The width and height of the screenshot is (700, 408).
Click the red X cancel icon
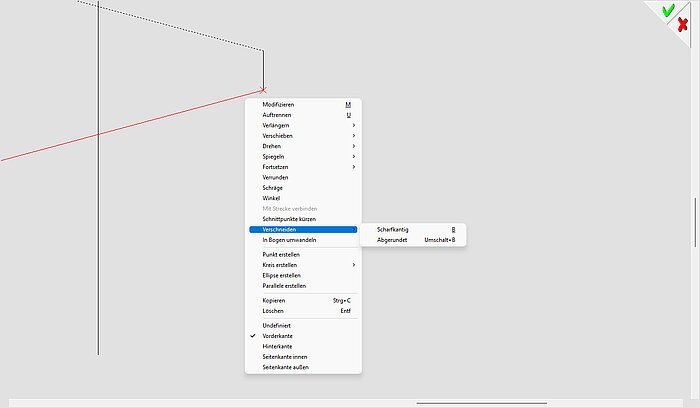tap(682, 25)
